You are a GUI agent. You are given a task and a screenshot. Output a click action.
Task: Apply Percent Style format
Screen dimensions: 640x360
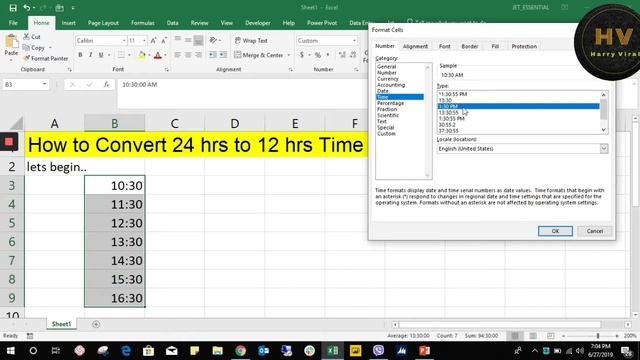318,55
